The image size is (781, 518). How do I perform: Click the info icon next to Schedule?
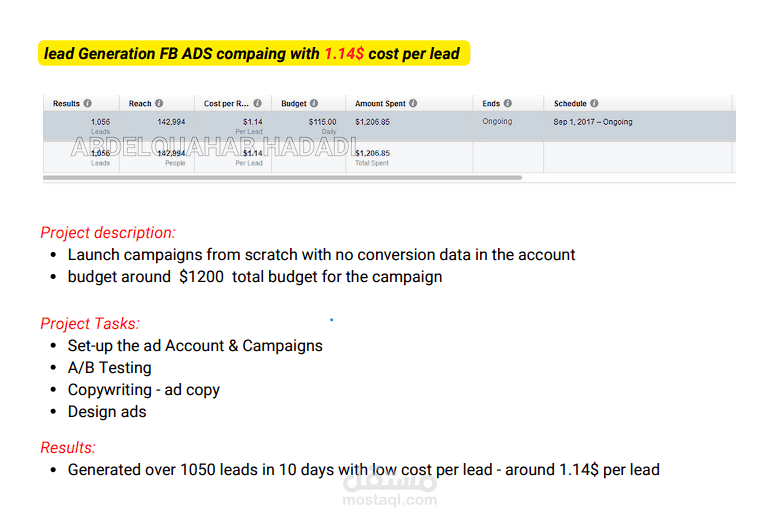594,103
